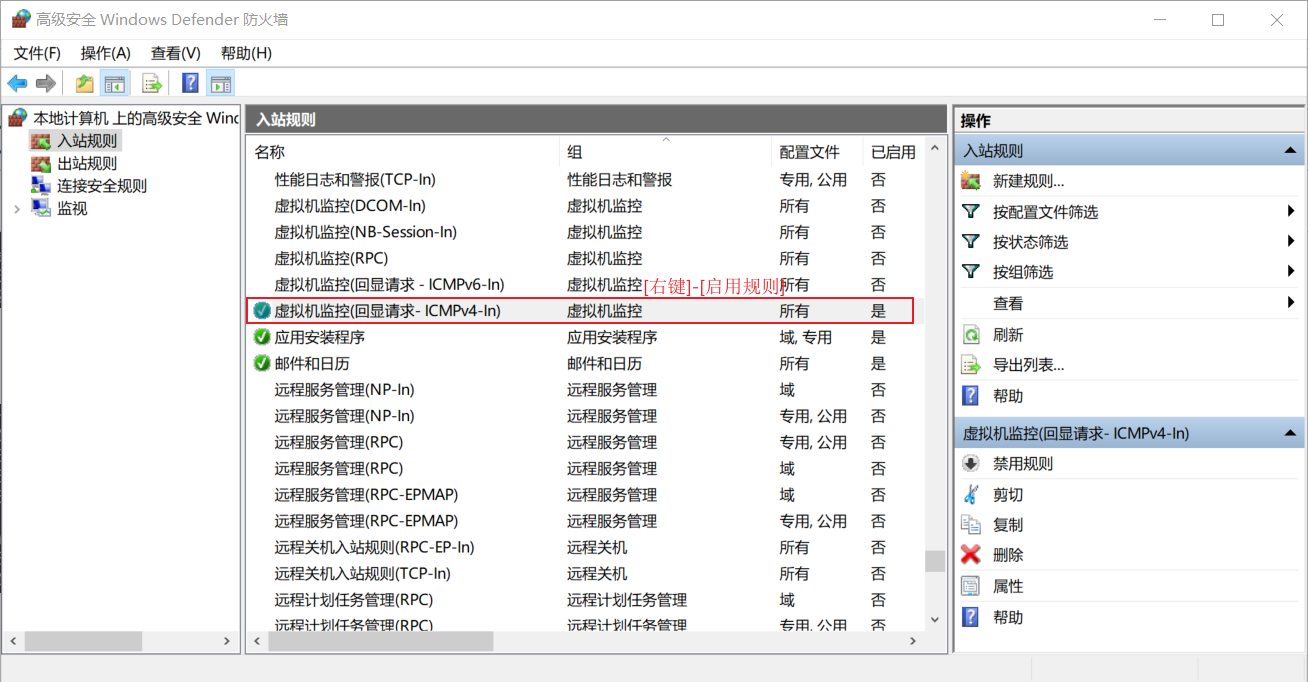Click 属性 action link

(x=1008, y=586)
